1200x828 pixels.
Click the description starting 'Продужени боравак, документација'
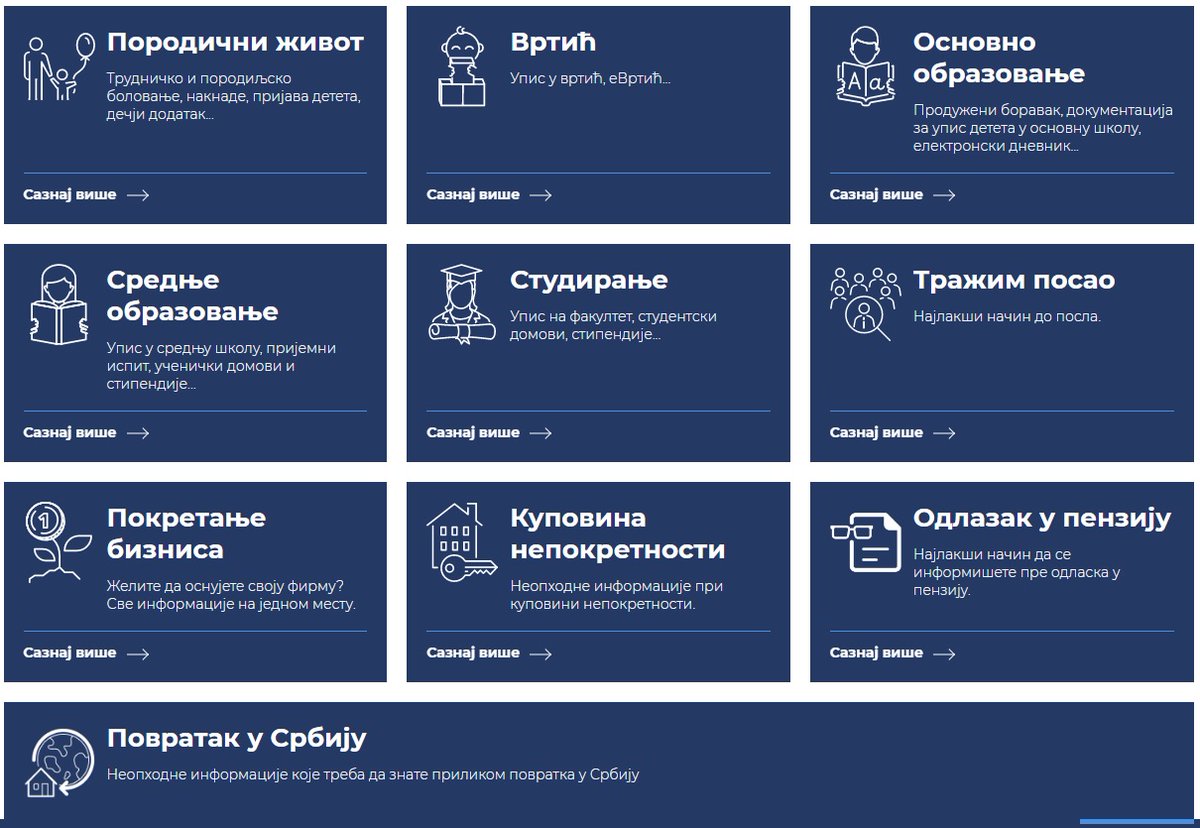[1042, 128]
